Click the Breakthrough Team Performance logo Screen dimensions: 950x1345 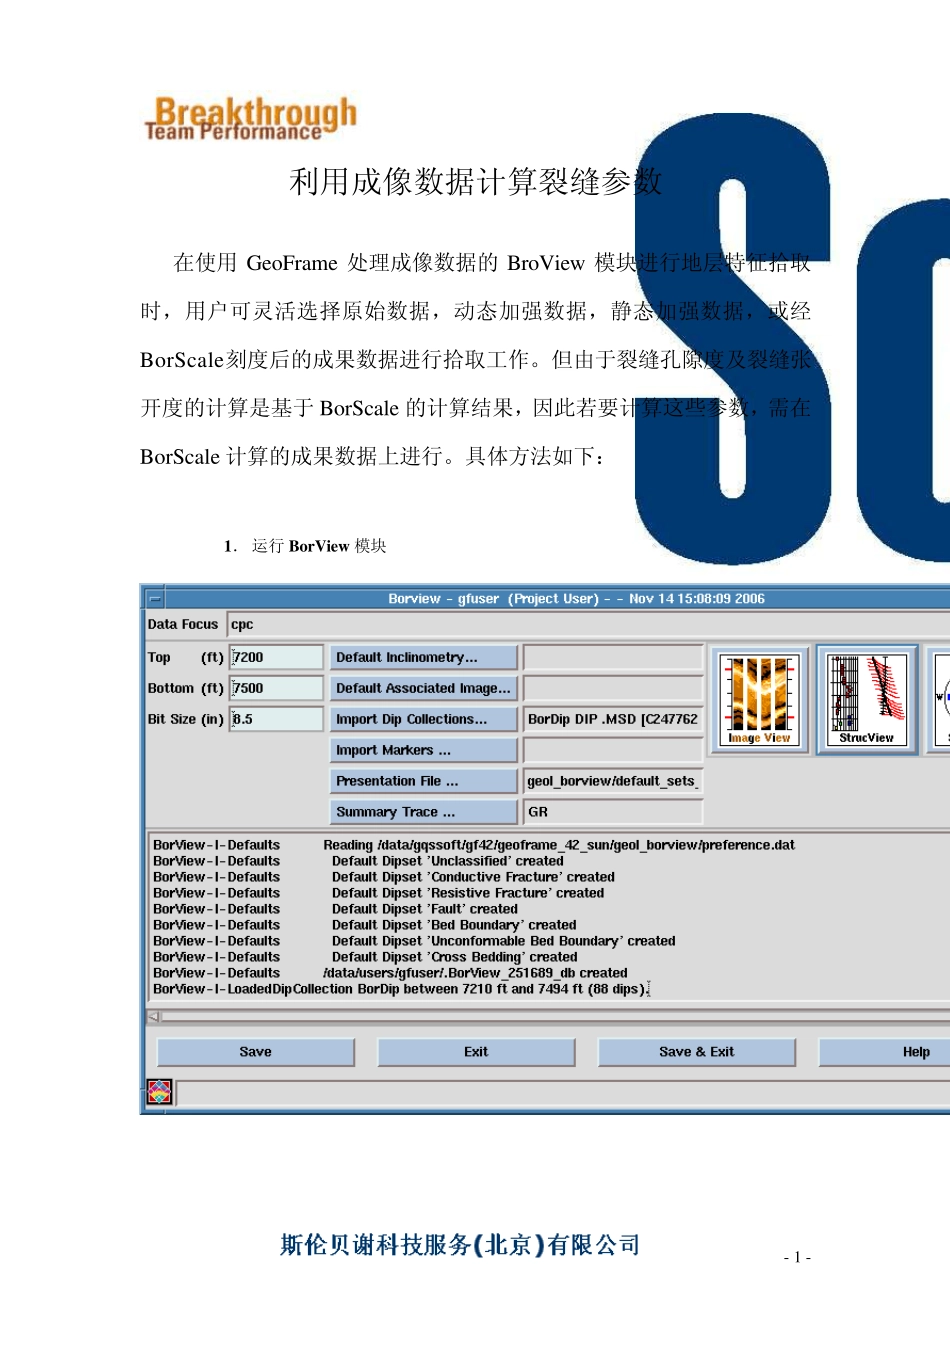pos(251,119)
